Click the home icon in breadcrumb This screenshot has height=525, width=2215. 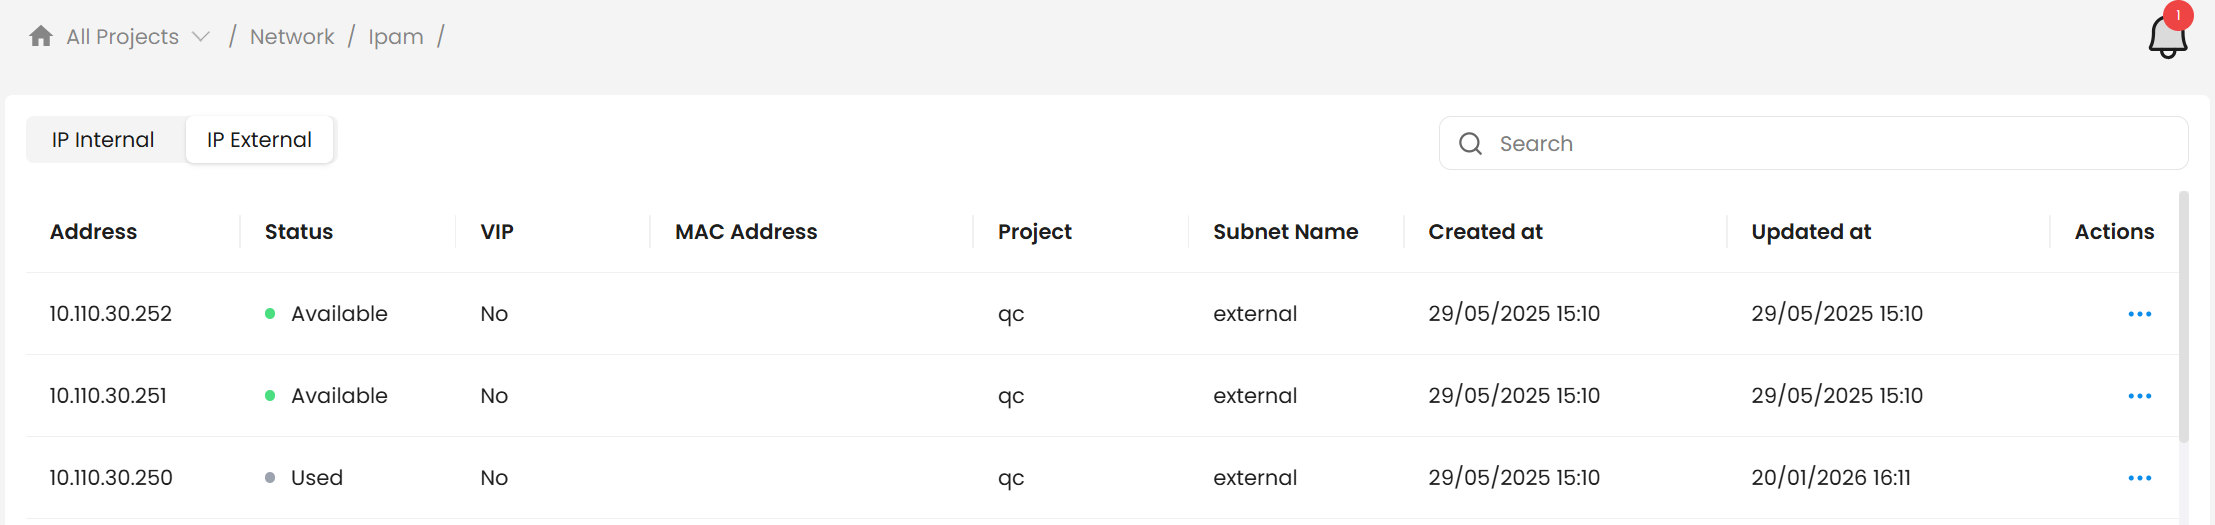41,37
